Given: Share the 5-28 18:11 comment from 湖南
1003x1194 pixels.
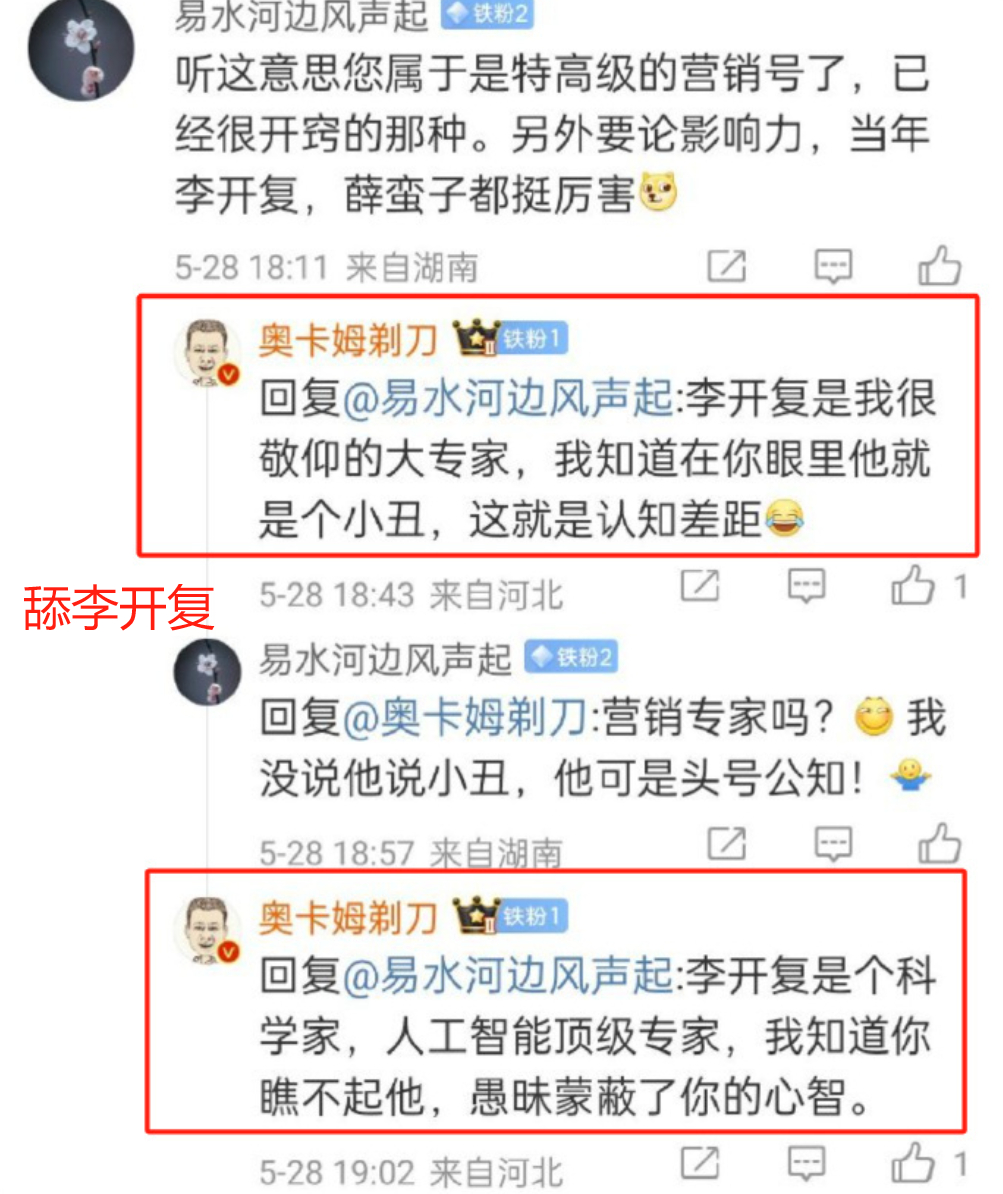Looking at the screenshot, I should [x=727, y=267].
